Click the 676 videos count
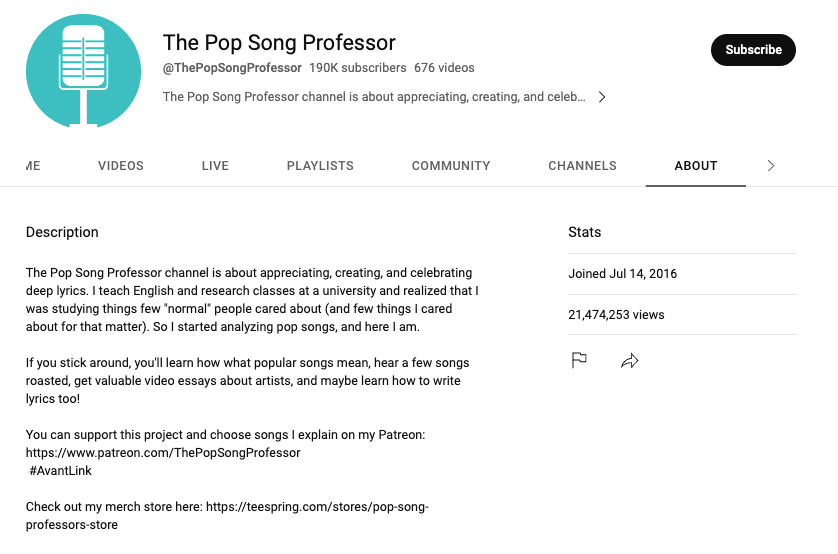Screen dimensions: 838x554 [444, 68]
